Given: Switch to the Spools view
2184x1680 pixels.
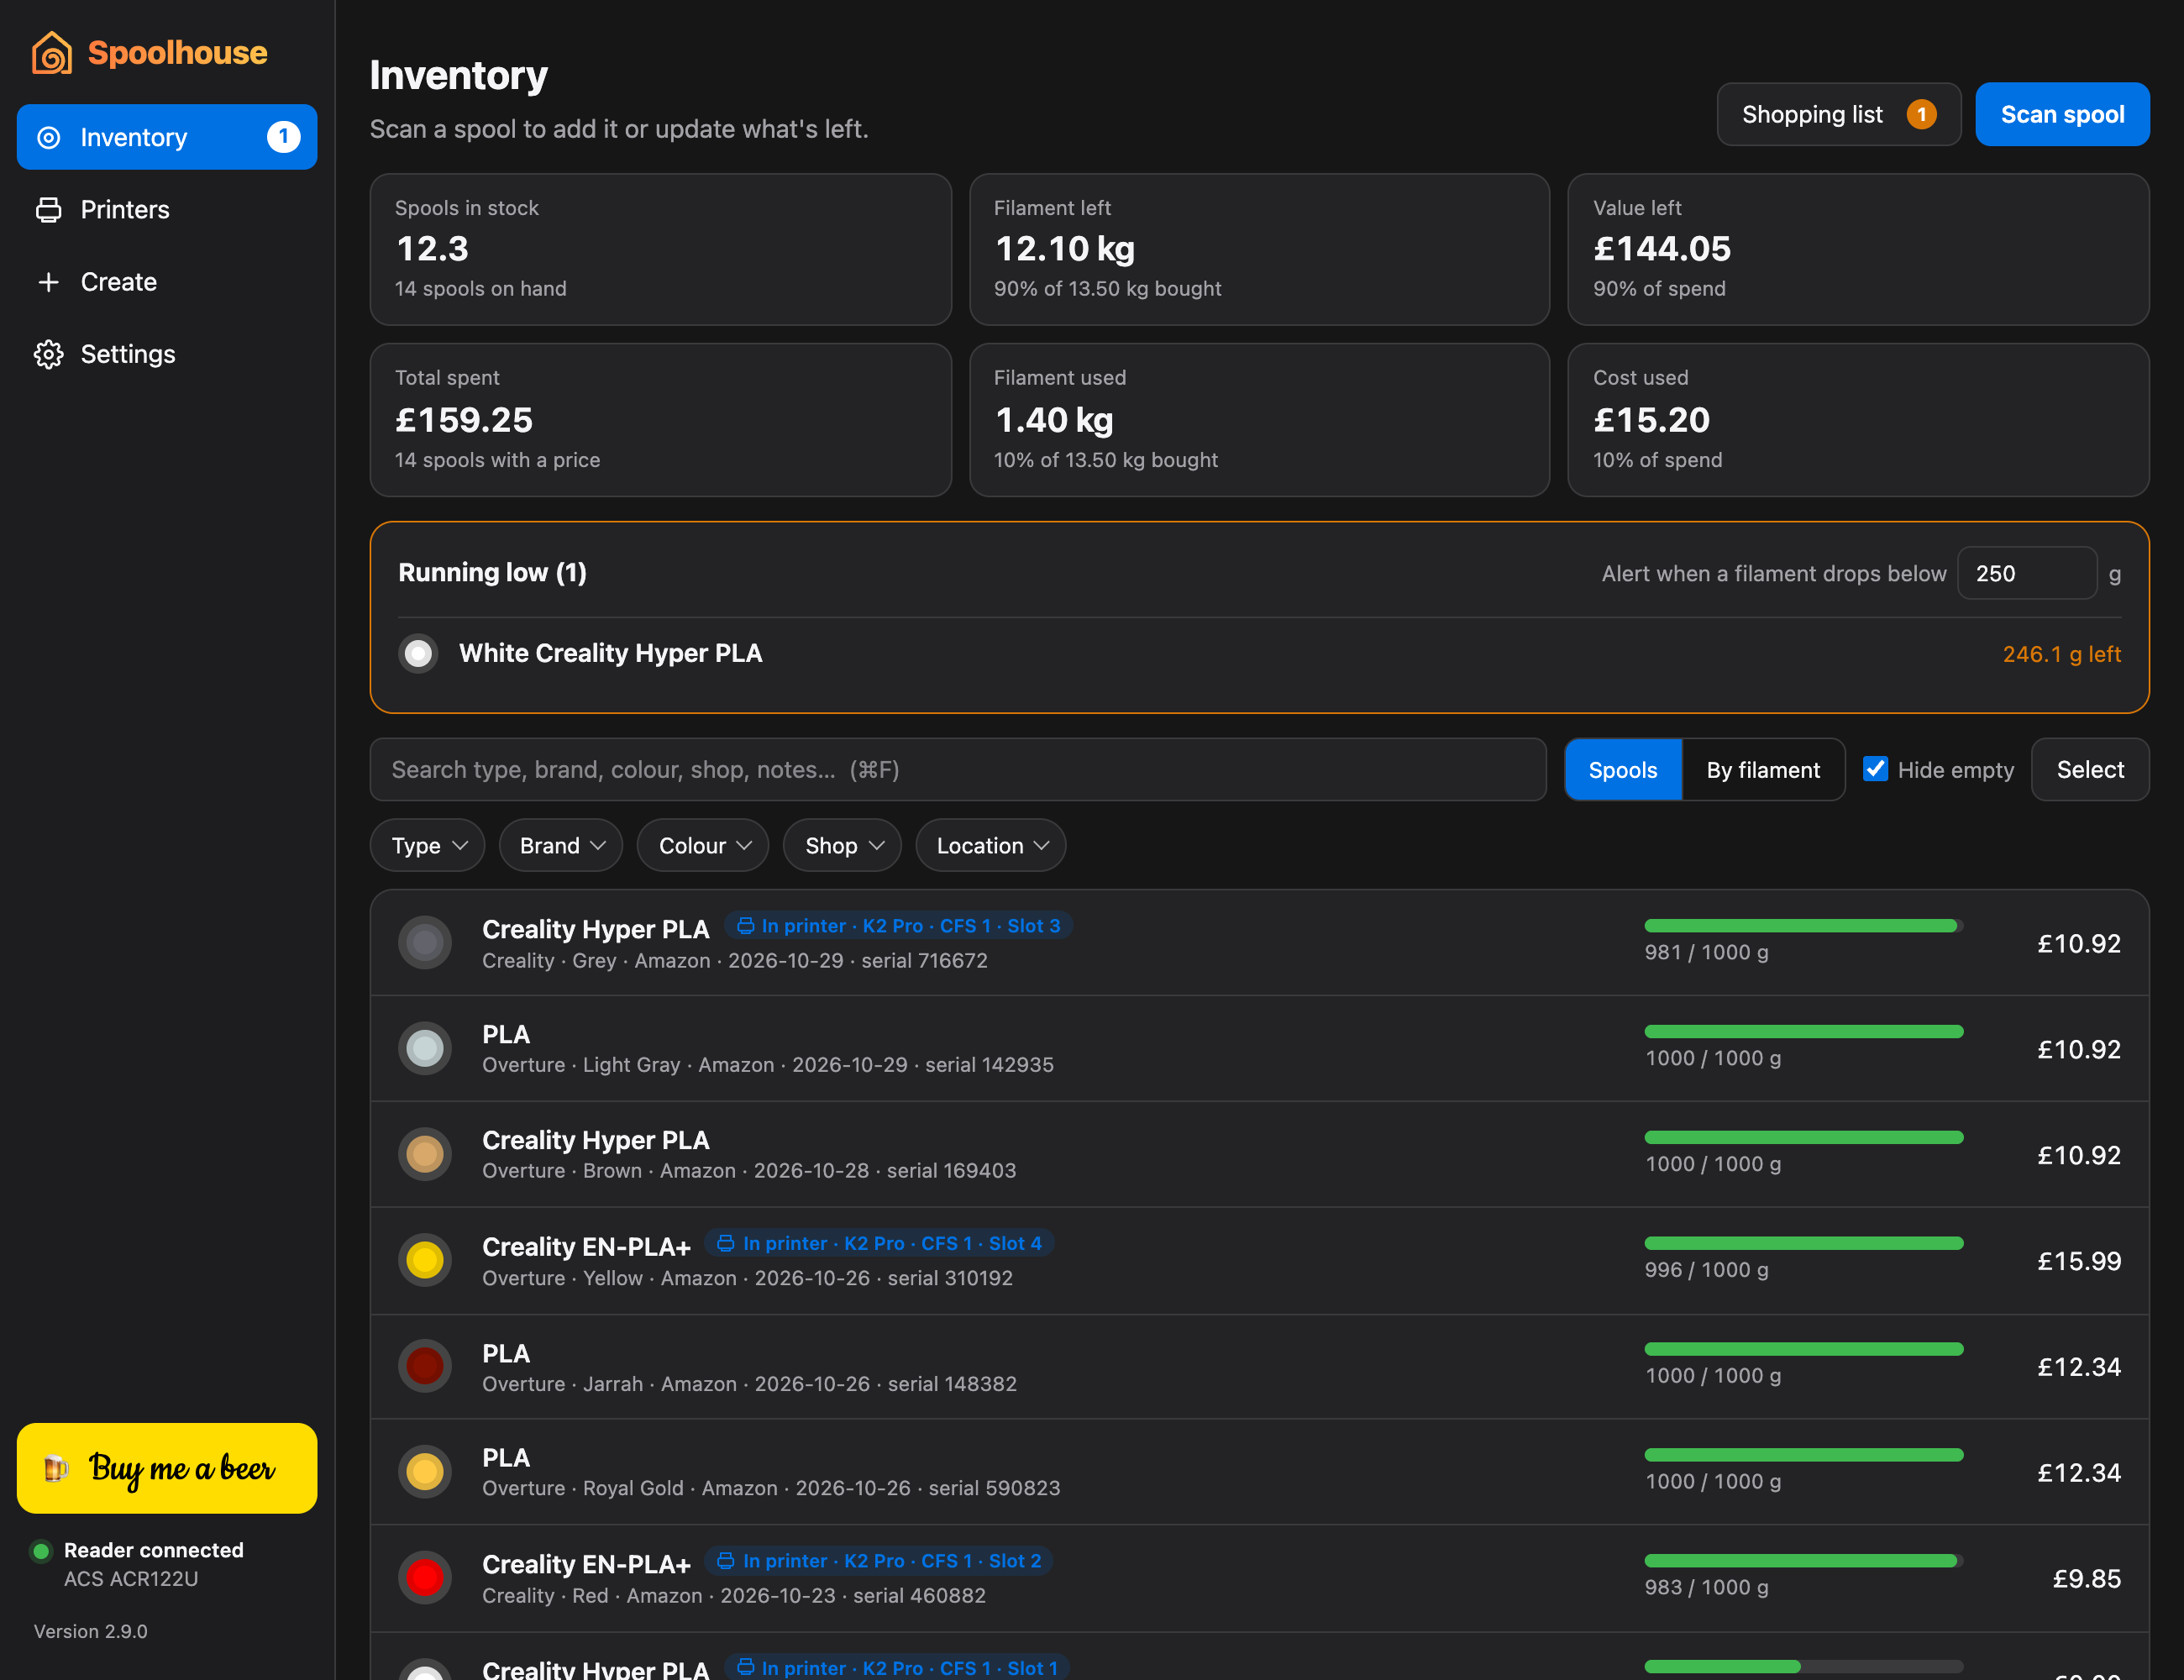Looking at the screenshot, I should tap(1623, 770).
